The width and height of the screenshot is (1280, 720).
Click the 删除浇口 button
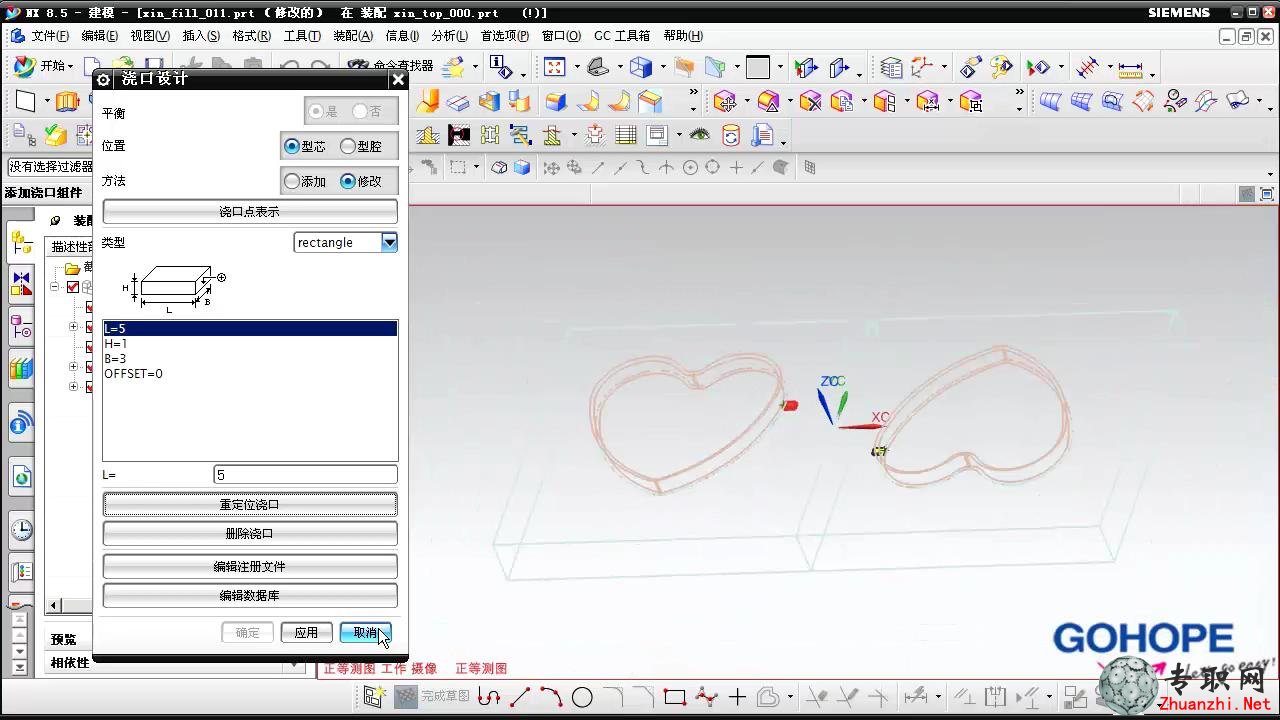250,534
